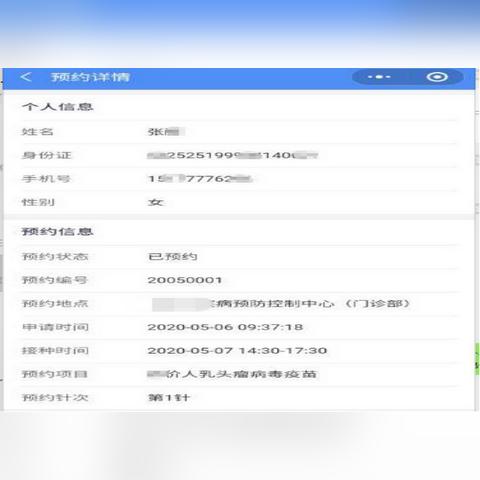The width and height of the screenshot is (480, 480).
Task: Click the 申请时间 label
Action: (x=55, y=327)
